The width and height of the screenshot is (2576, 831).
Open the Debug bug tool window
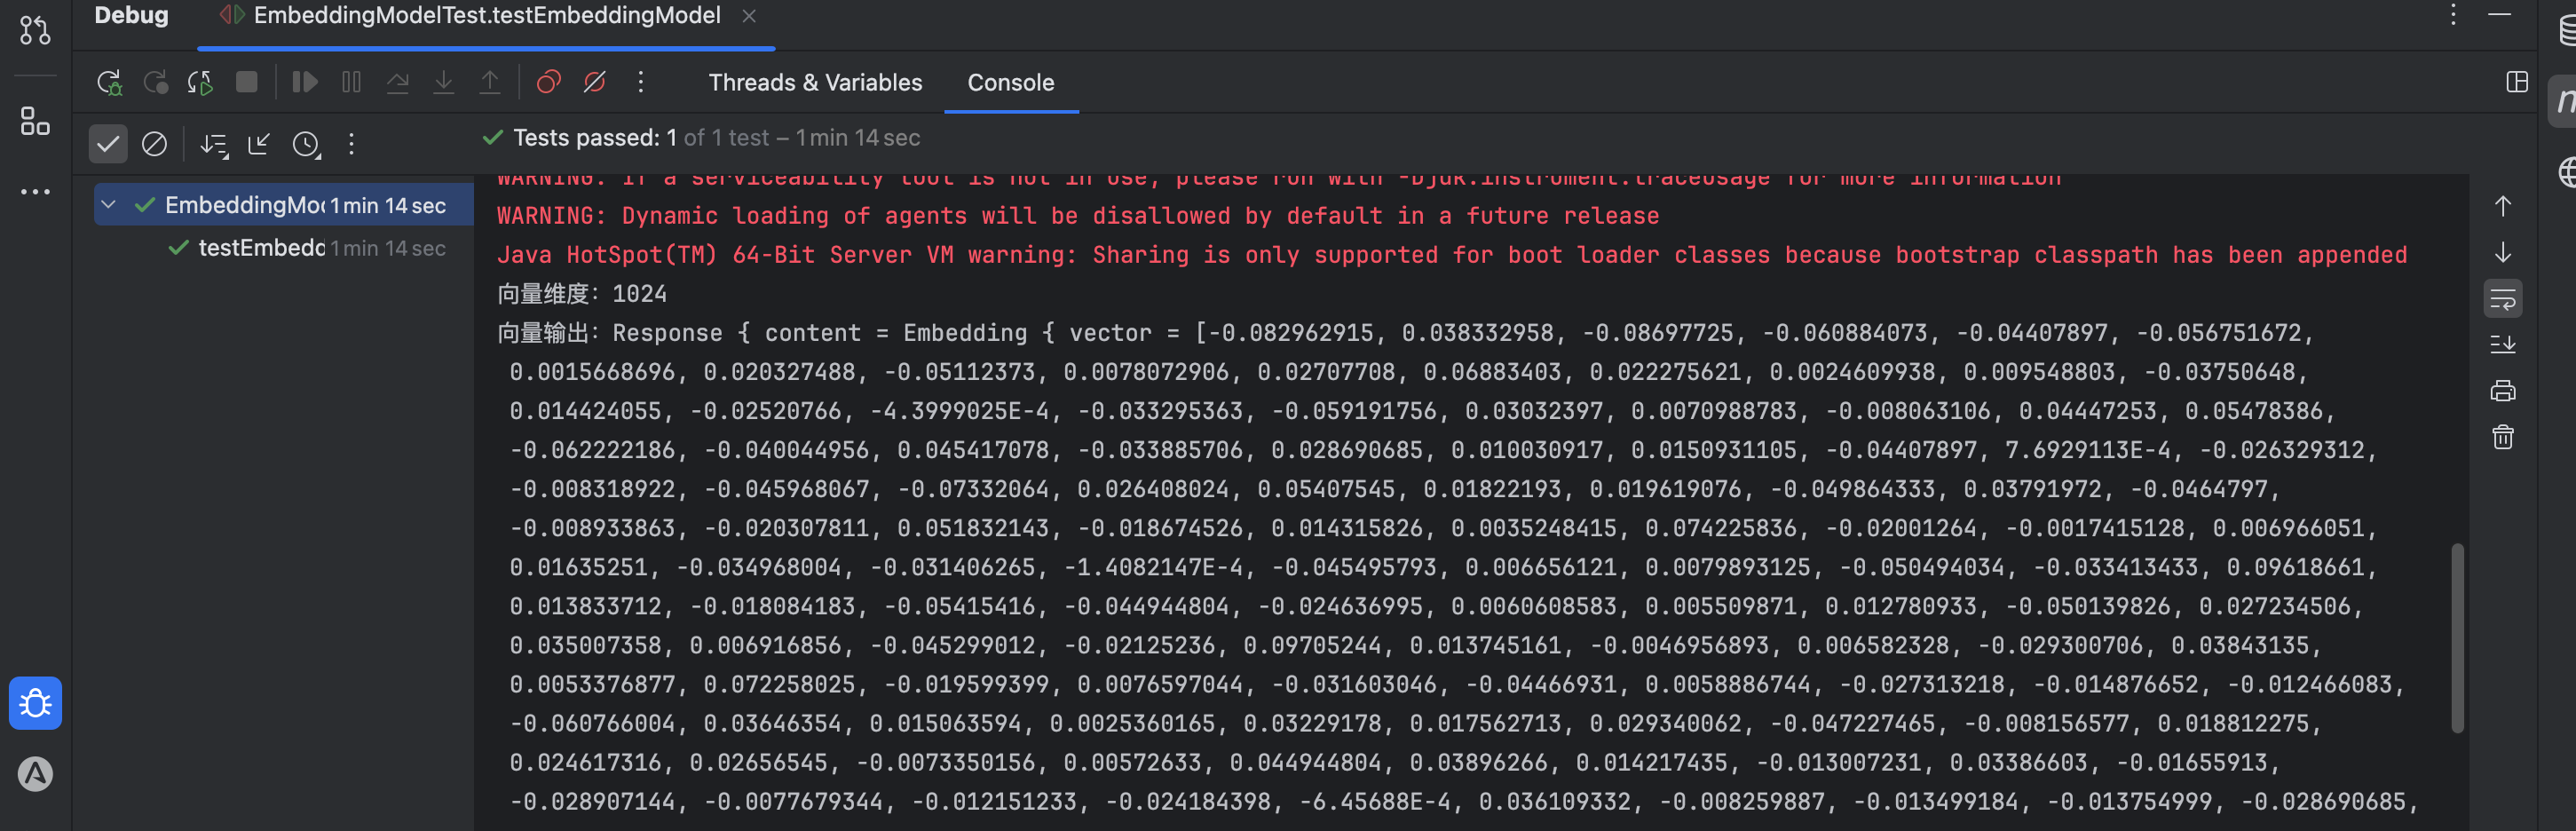coord(35,703)
